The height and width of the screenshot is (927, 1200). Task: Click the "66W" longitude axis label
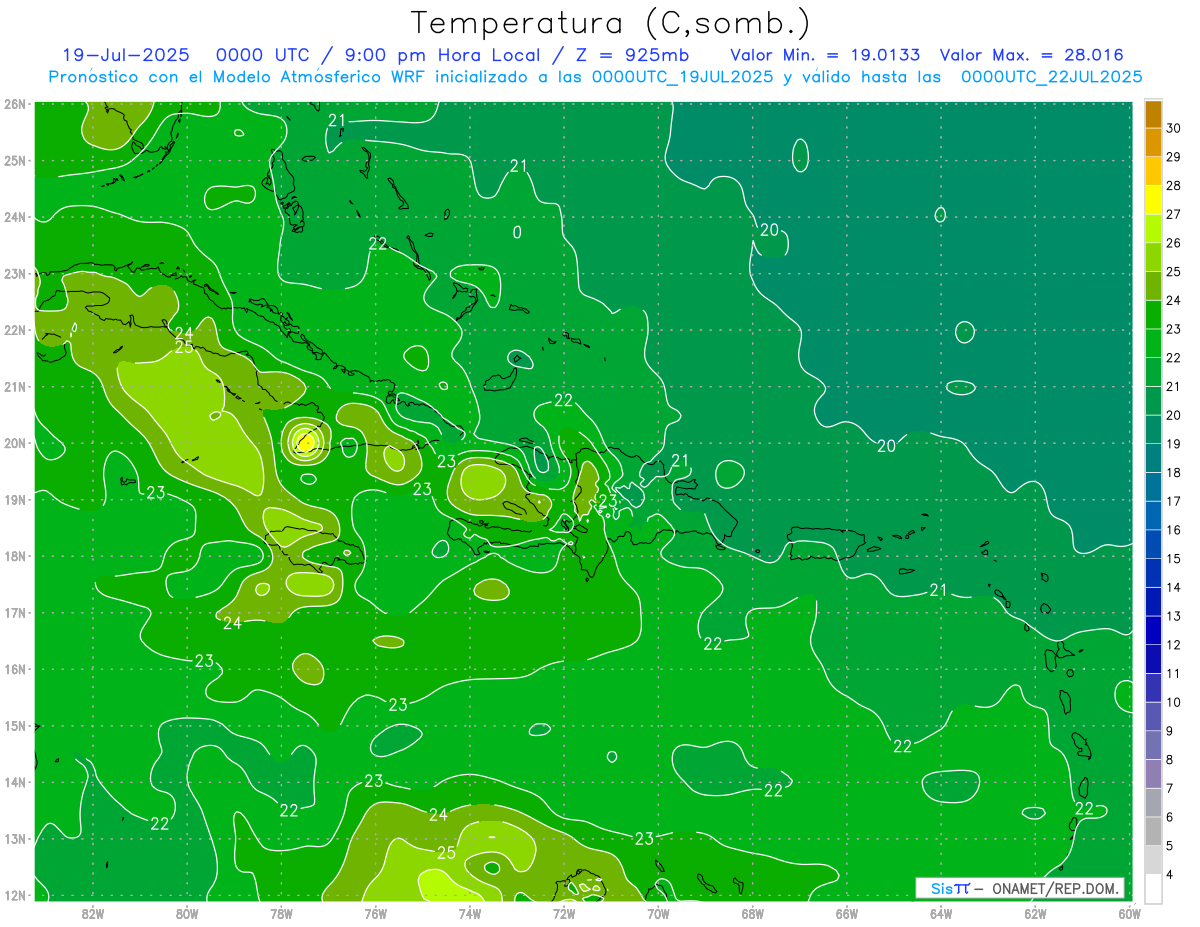[x=847, y=912]
